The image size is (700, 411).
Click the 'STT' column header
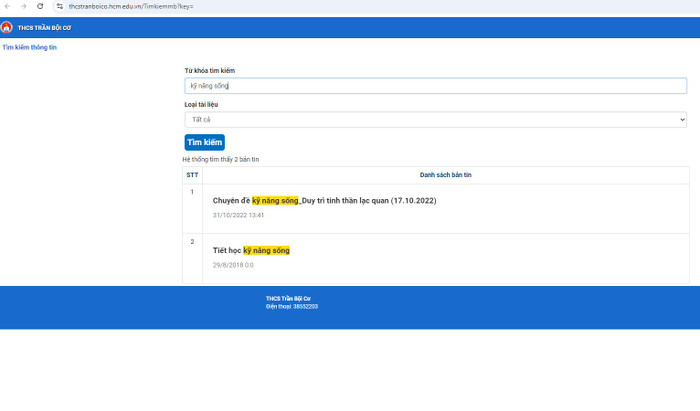(x=192, y=174)
